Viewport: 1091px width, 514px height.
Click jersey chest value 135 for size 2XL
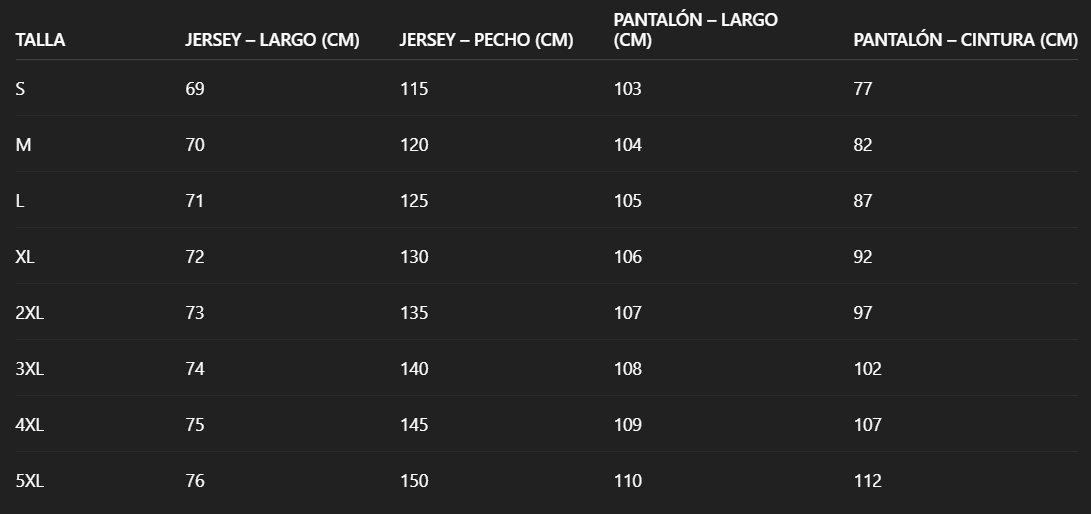tap(414, 313)
